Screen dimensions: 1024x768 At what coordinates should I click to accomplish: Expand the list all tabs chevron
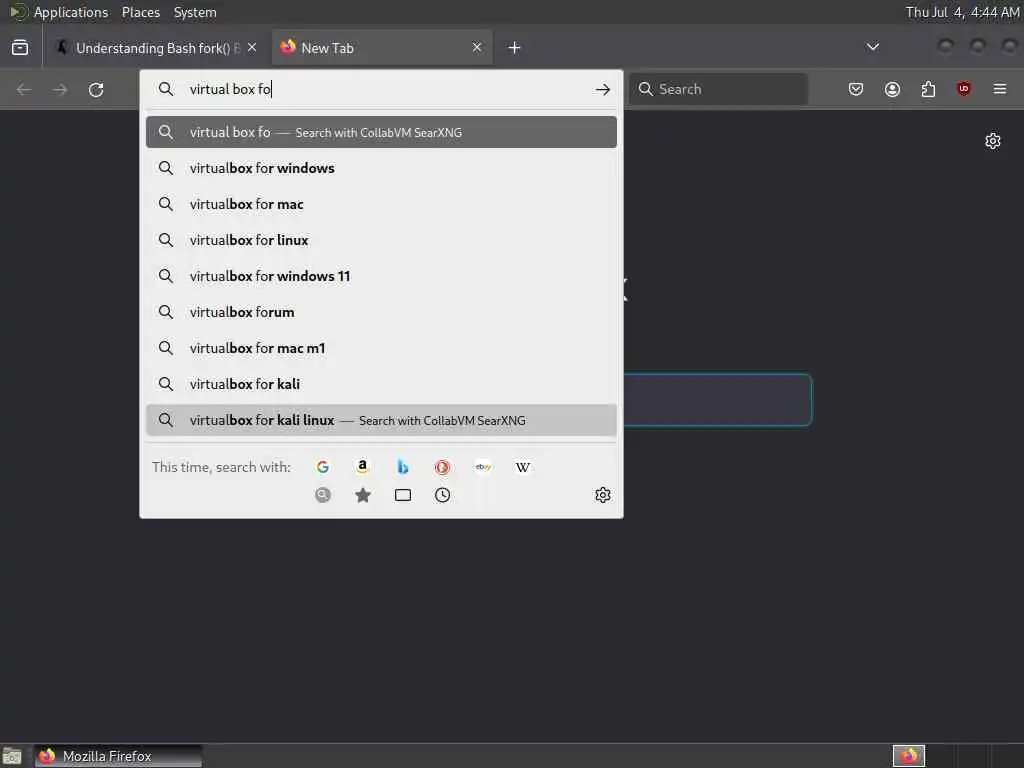pyautogui.click(x=872, y=47)
